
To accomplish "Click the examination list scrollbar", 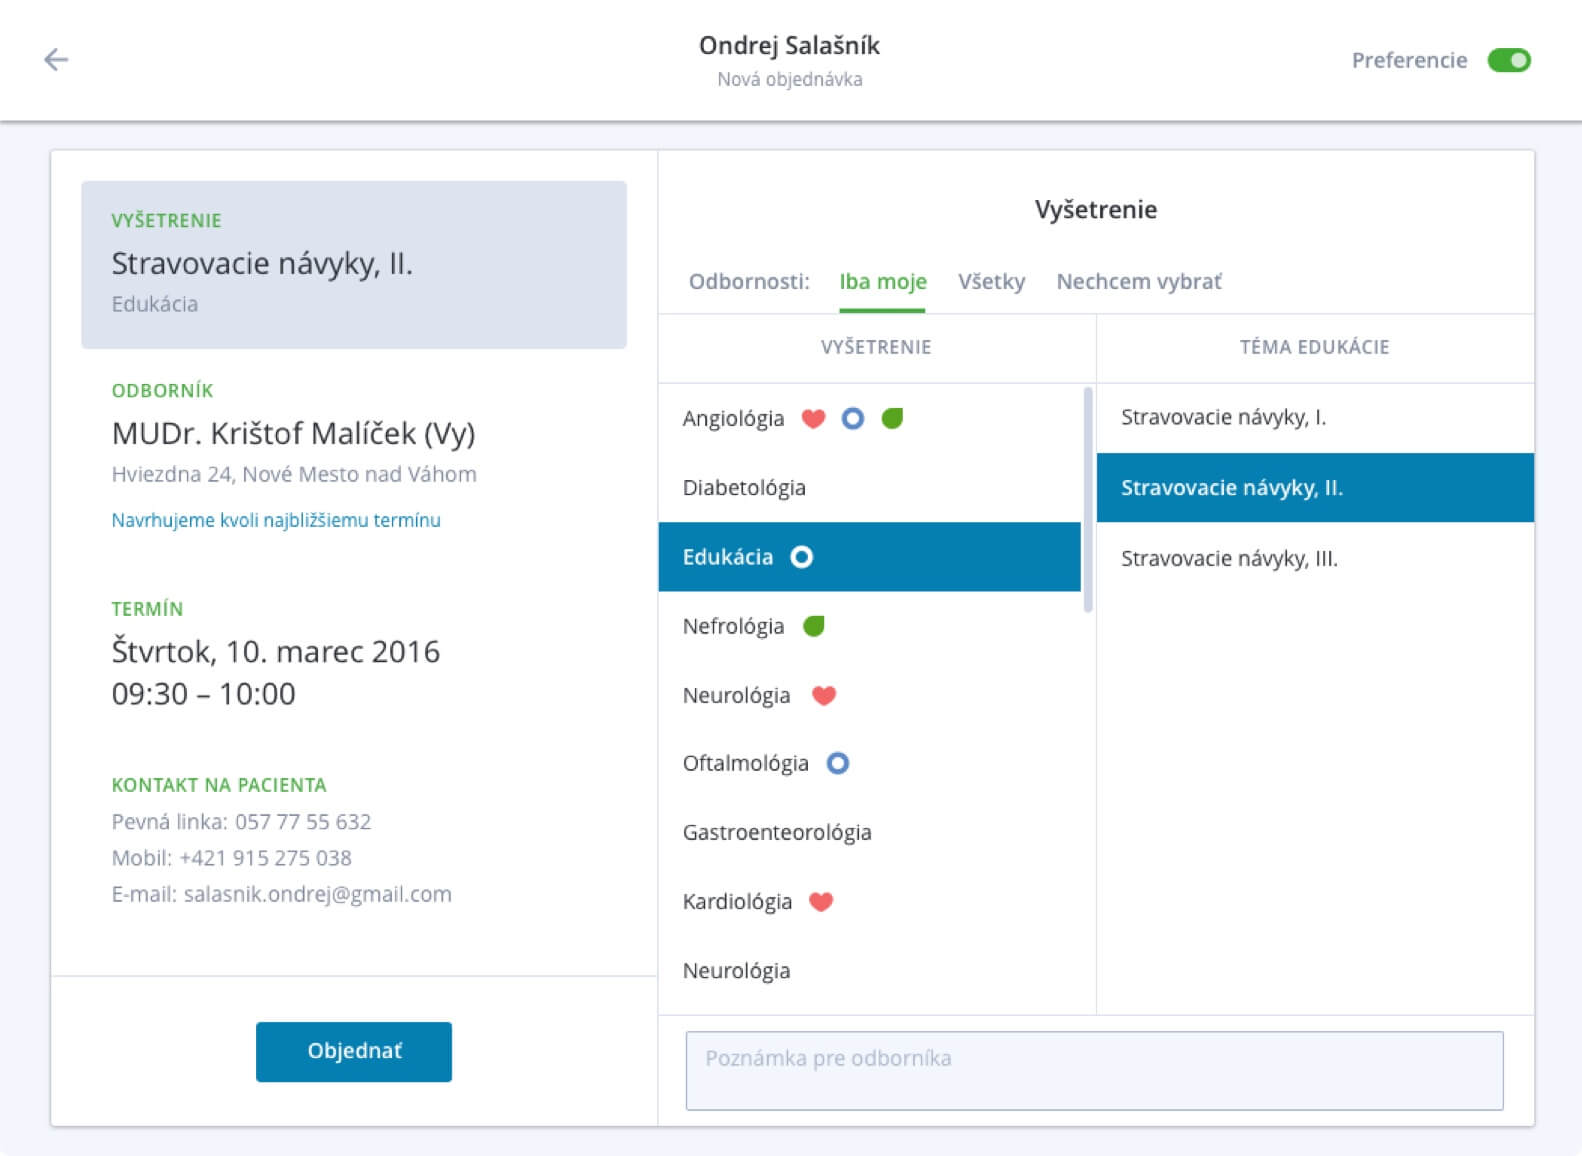I will (x=1088, y=500).
